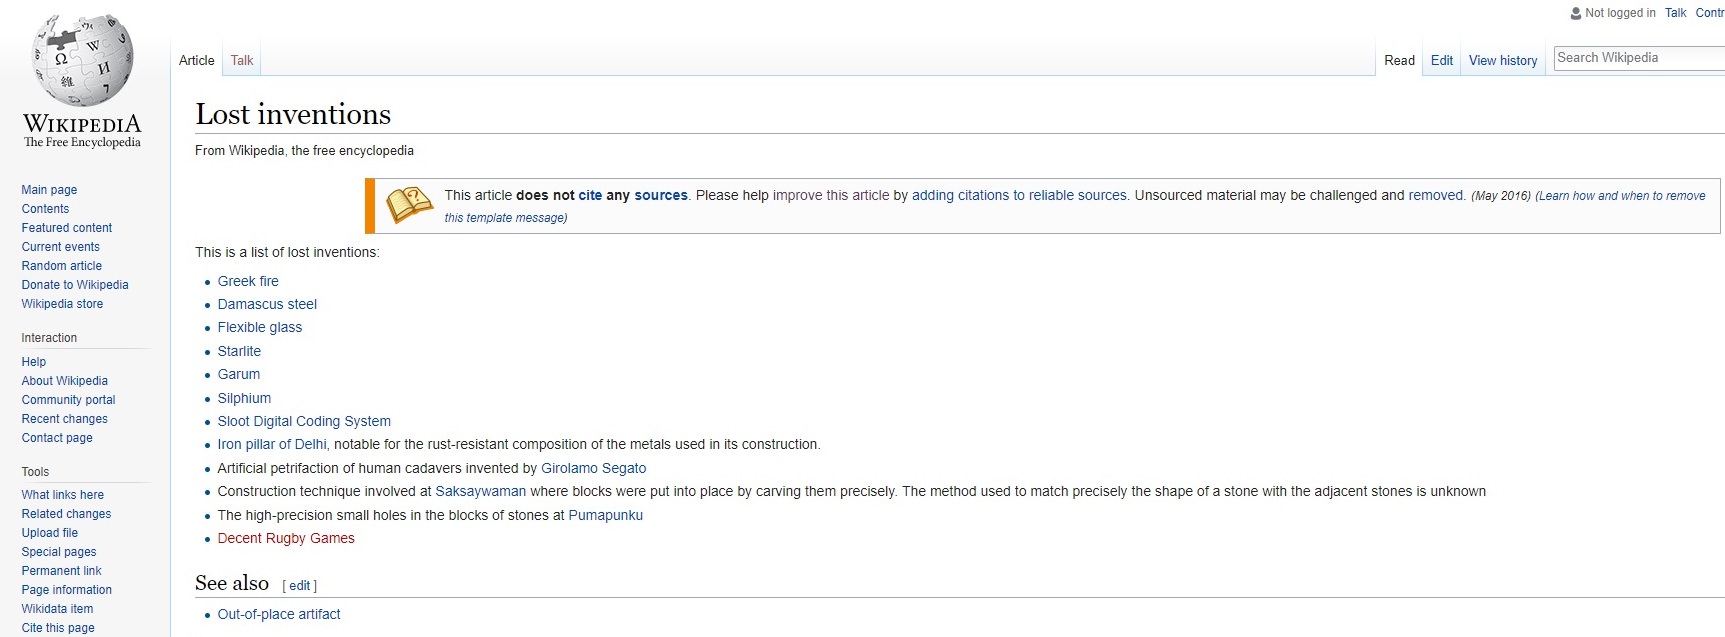The image size is (1725, 637).
Task: Open the Out-of-place artifact link
Action: 279,614
